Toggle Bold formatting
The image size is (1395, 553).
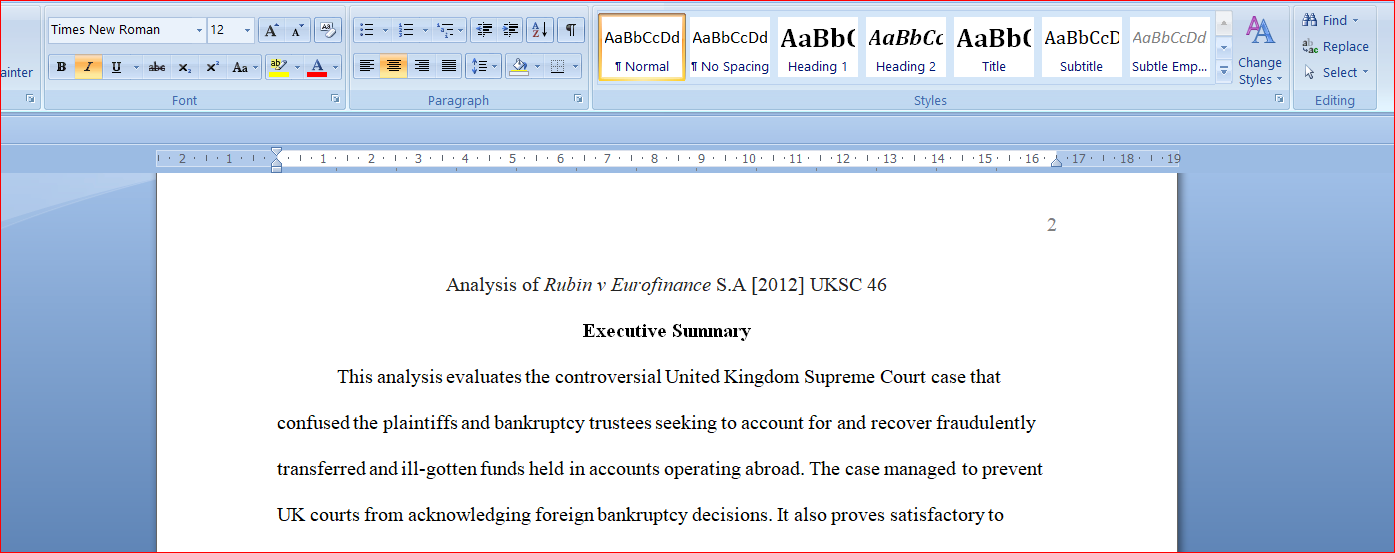click(61, 67)
